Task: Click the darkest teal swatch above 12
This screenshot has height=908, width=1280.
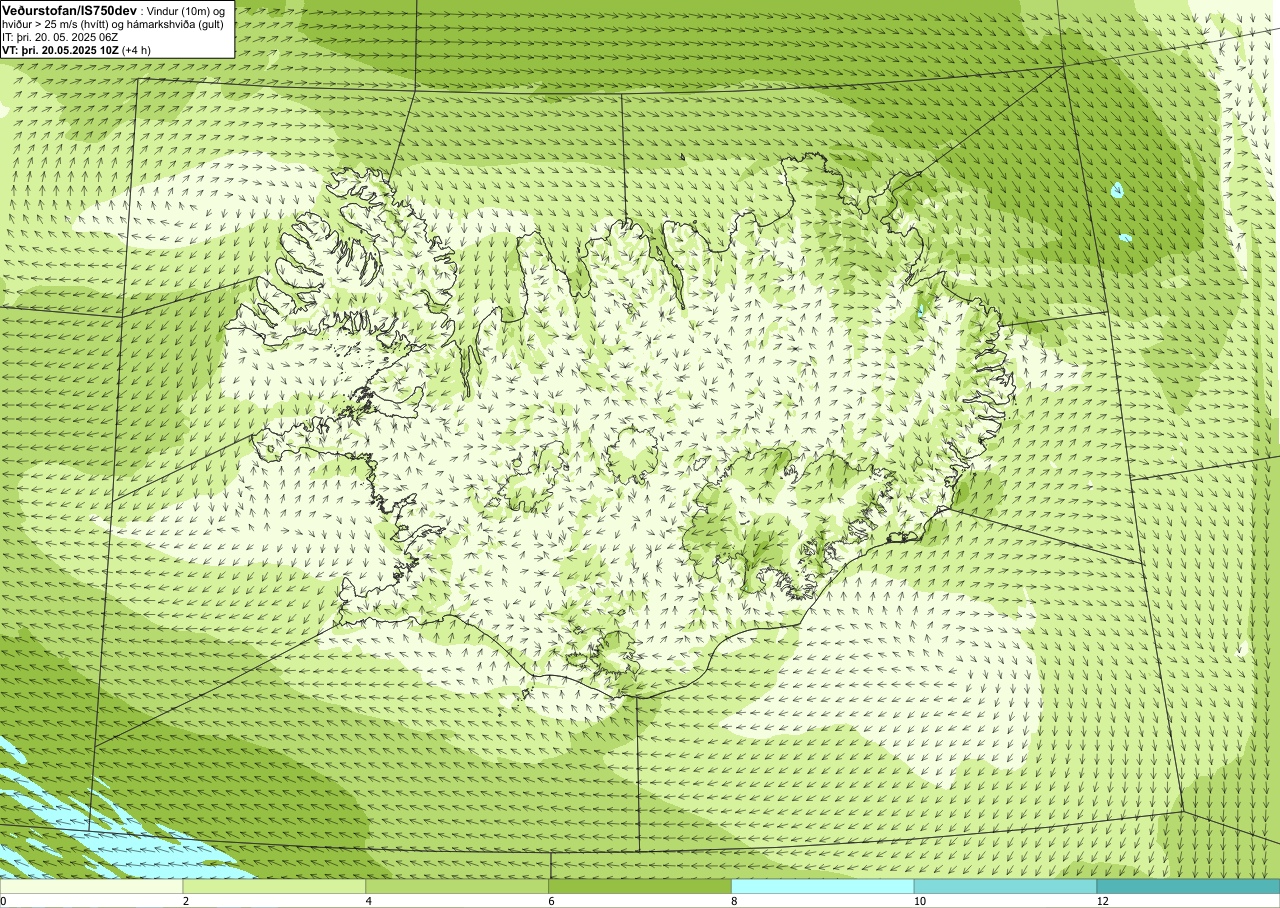Action: click(x=1188, y=886)
